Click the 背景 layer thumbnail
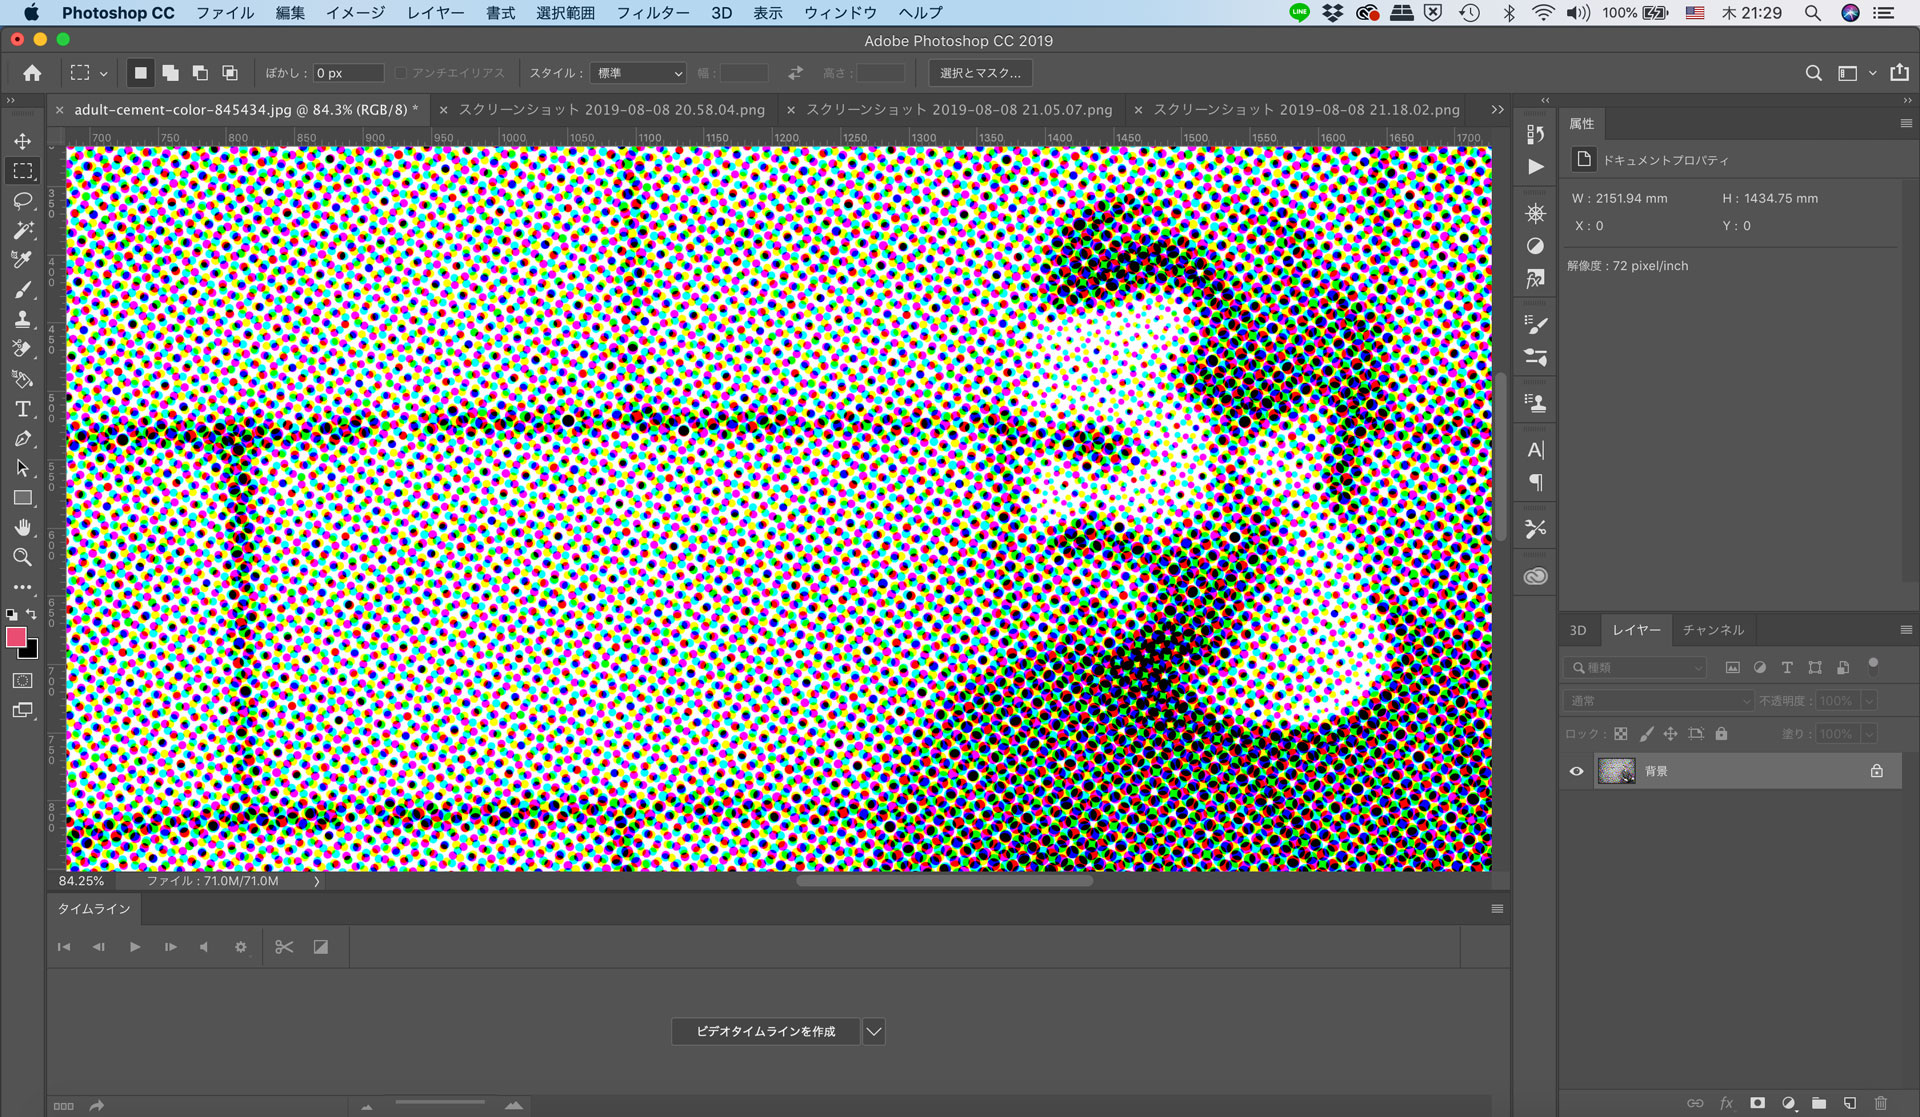Image resolution: width=1920 pixels, height=1117 pixels. pyautogui.click(x=1616, y=770)
